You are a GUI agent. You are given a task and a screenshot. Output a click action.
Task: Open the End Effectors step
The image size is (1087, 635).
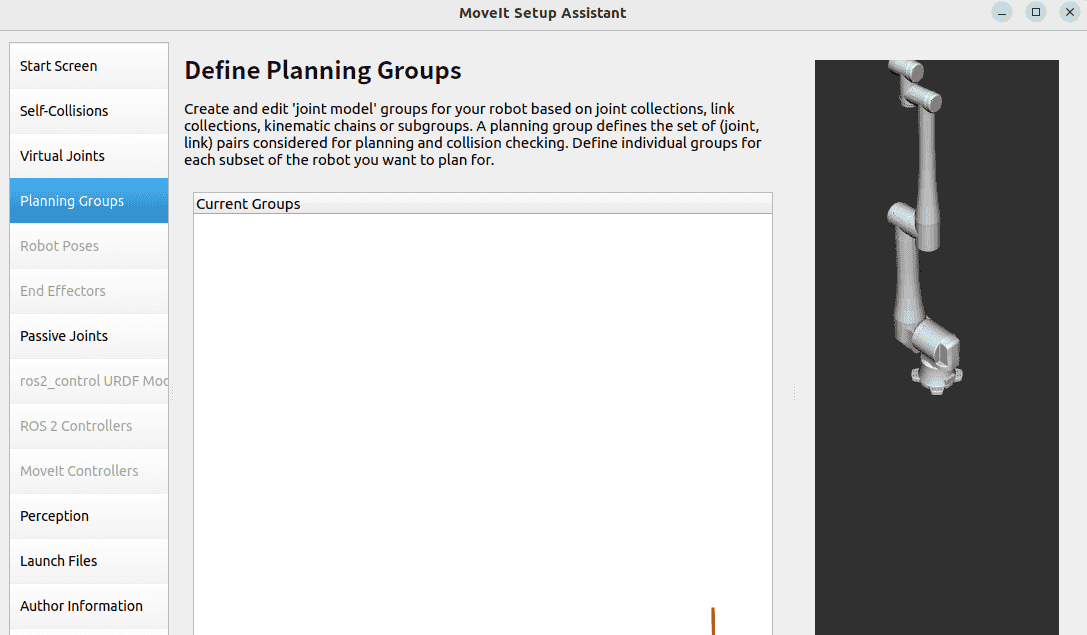point(89,291)
